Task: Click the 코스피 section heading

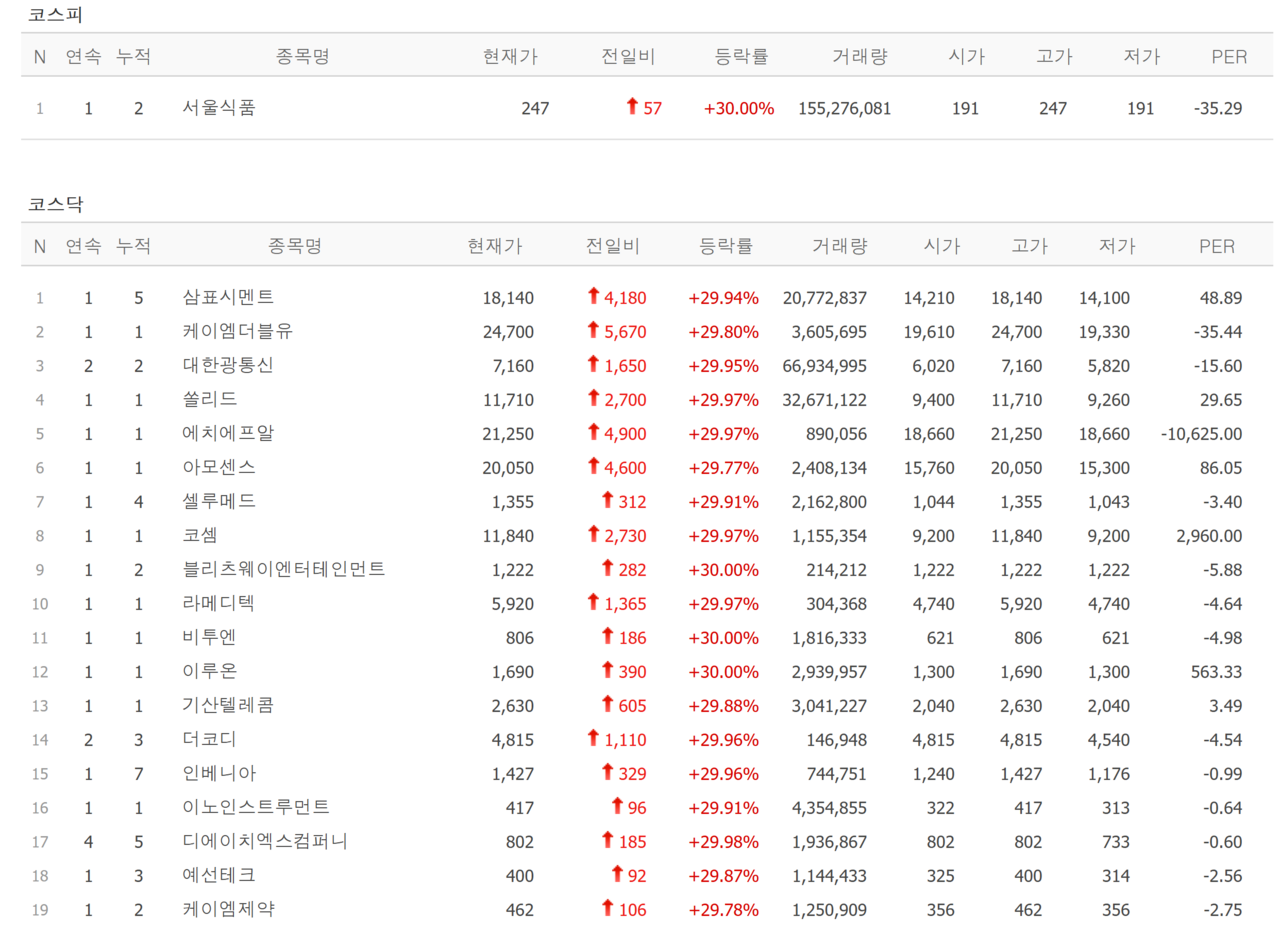Action: tap(56, 15)
